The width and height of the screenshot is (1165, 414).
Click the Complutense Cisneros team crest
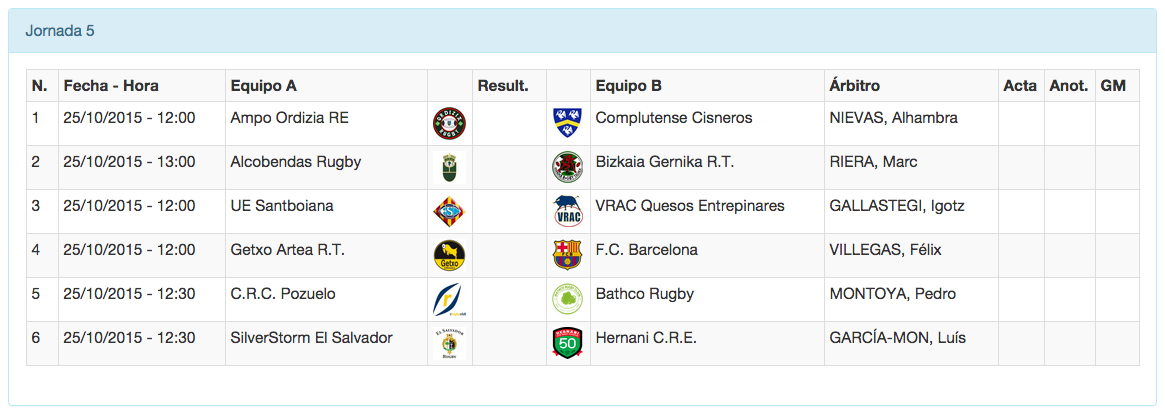pos(568,124)
